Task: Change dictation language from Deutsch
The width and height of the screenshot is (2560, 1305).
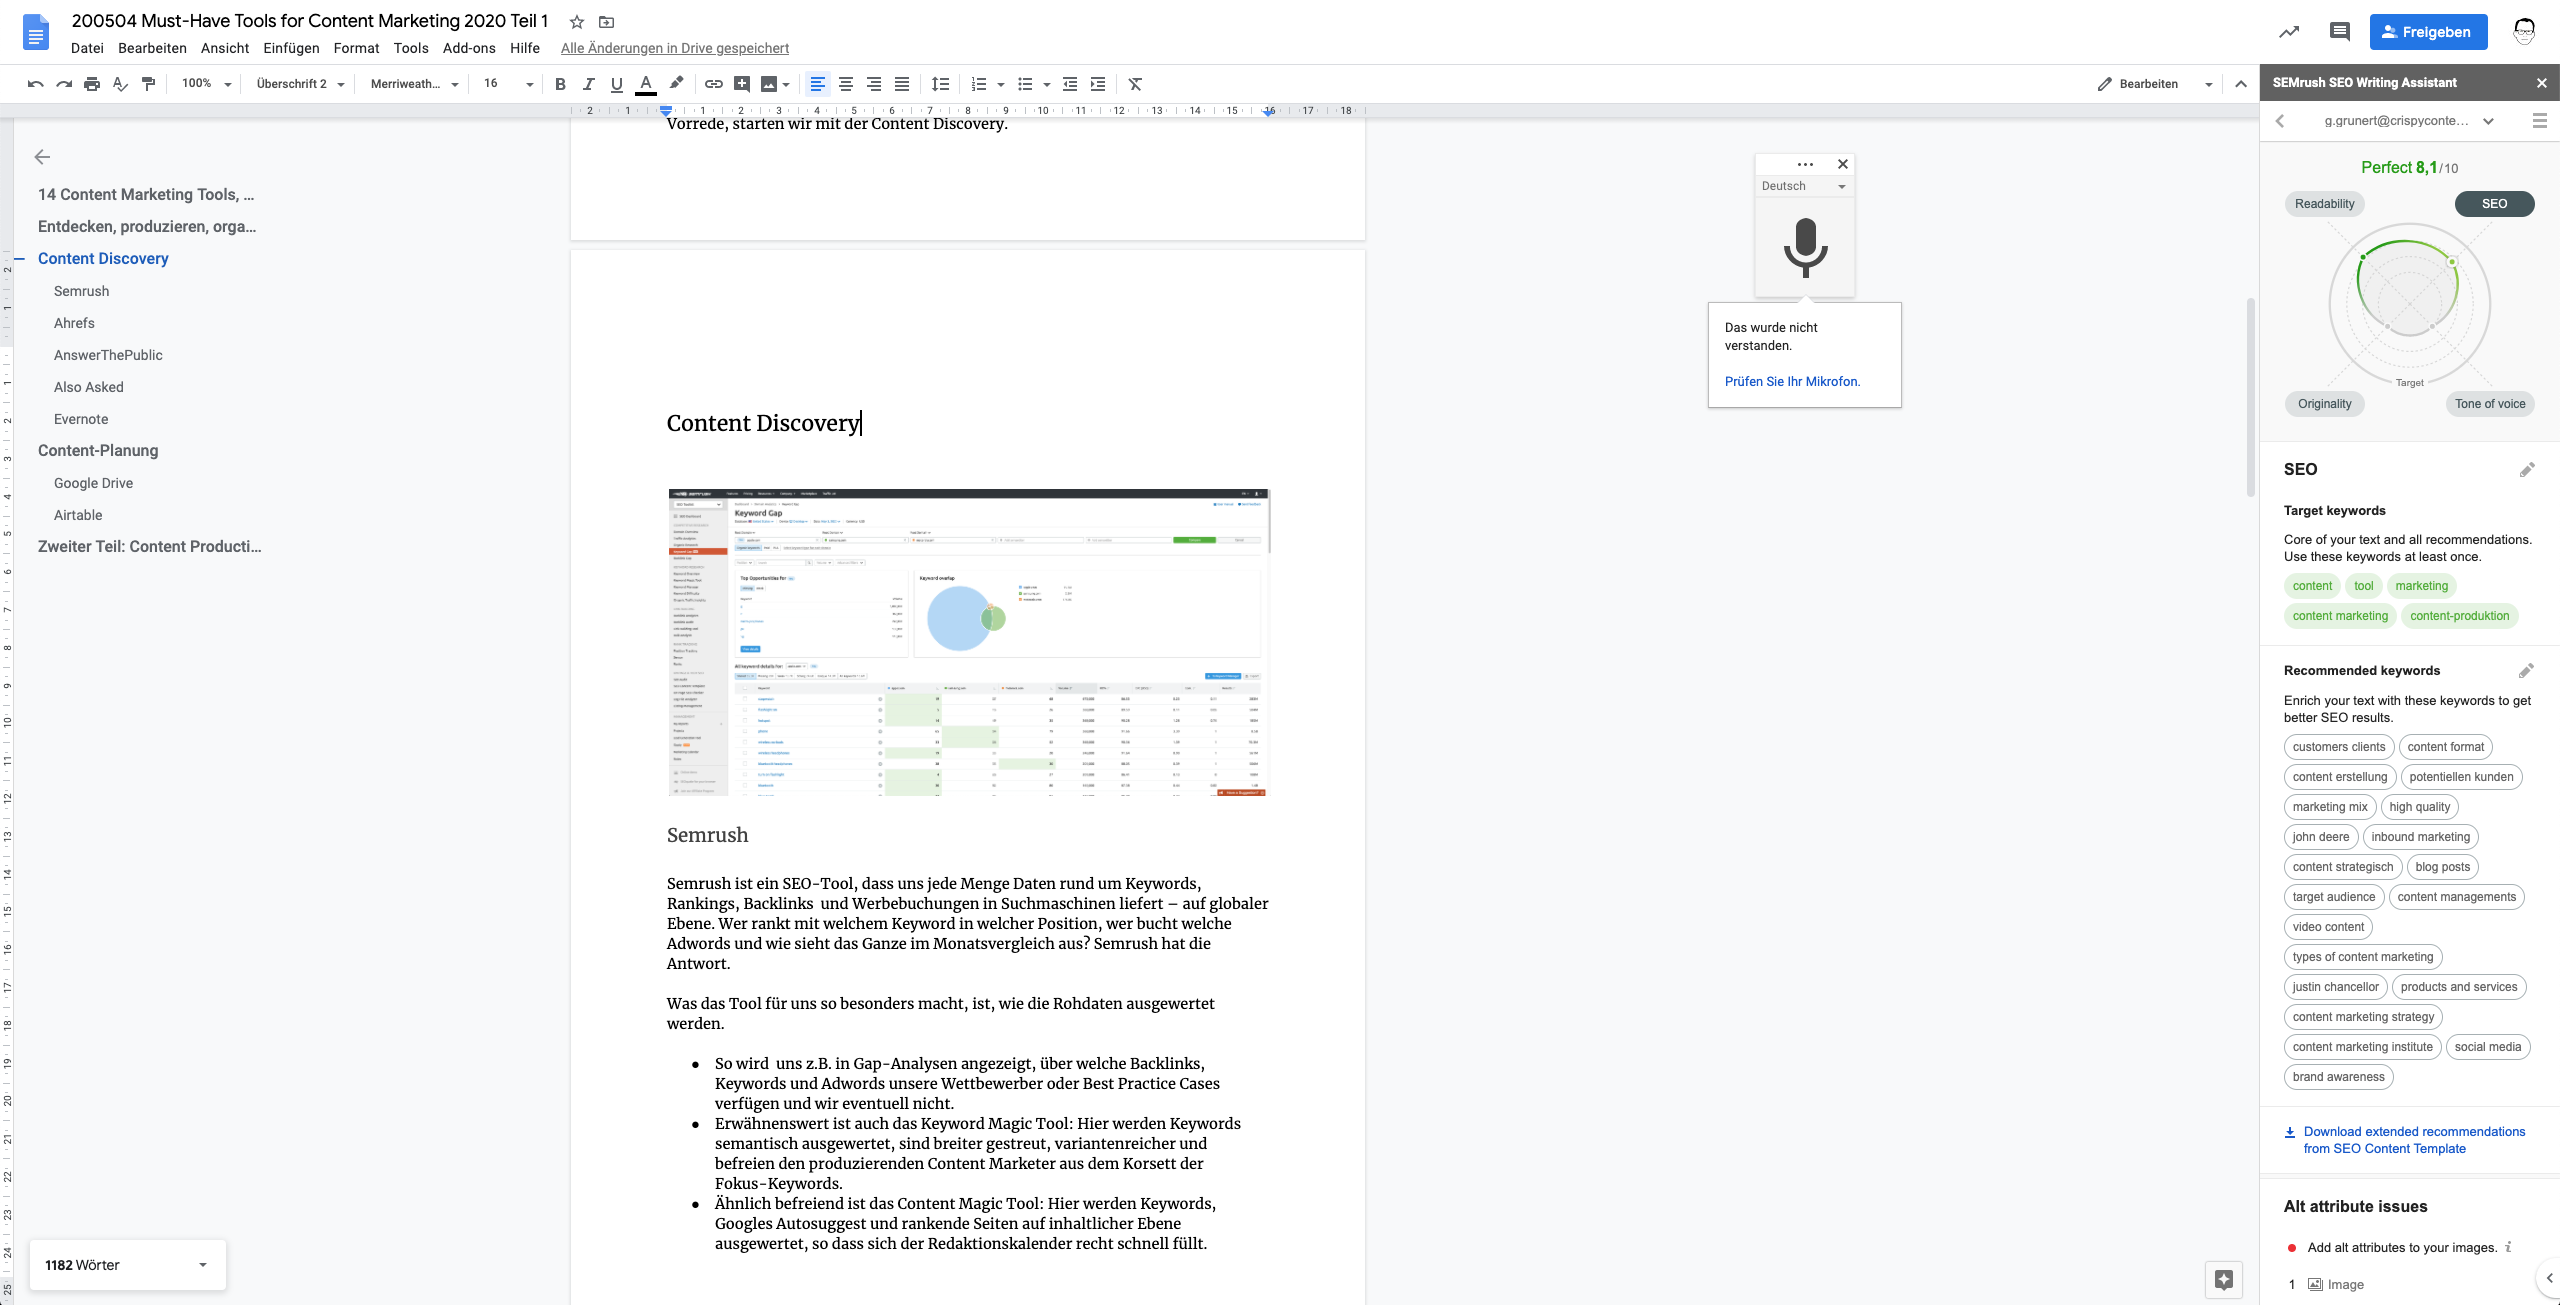Action: pos(1804,186)
